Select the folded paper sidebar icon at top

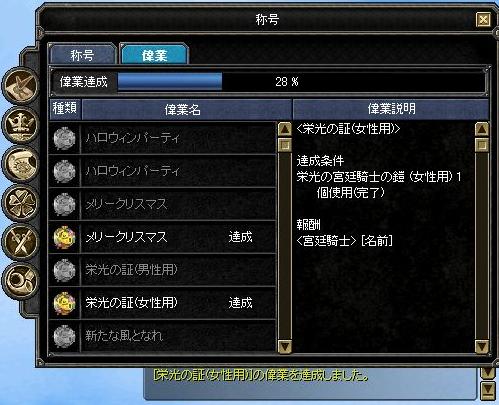click(21, 85)
